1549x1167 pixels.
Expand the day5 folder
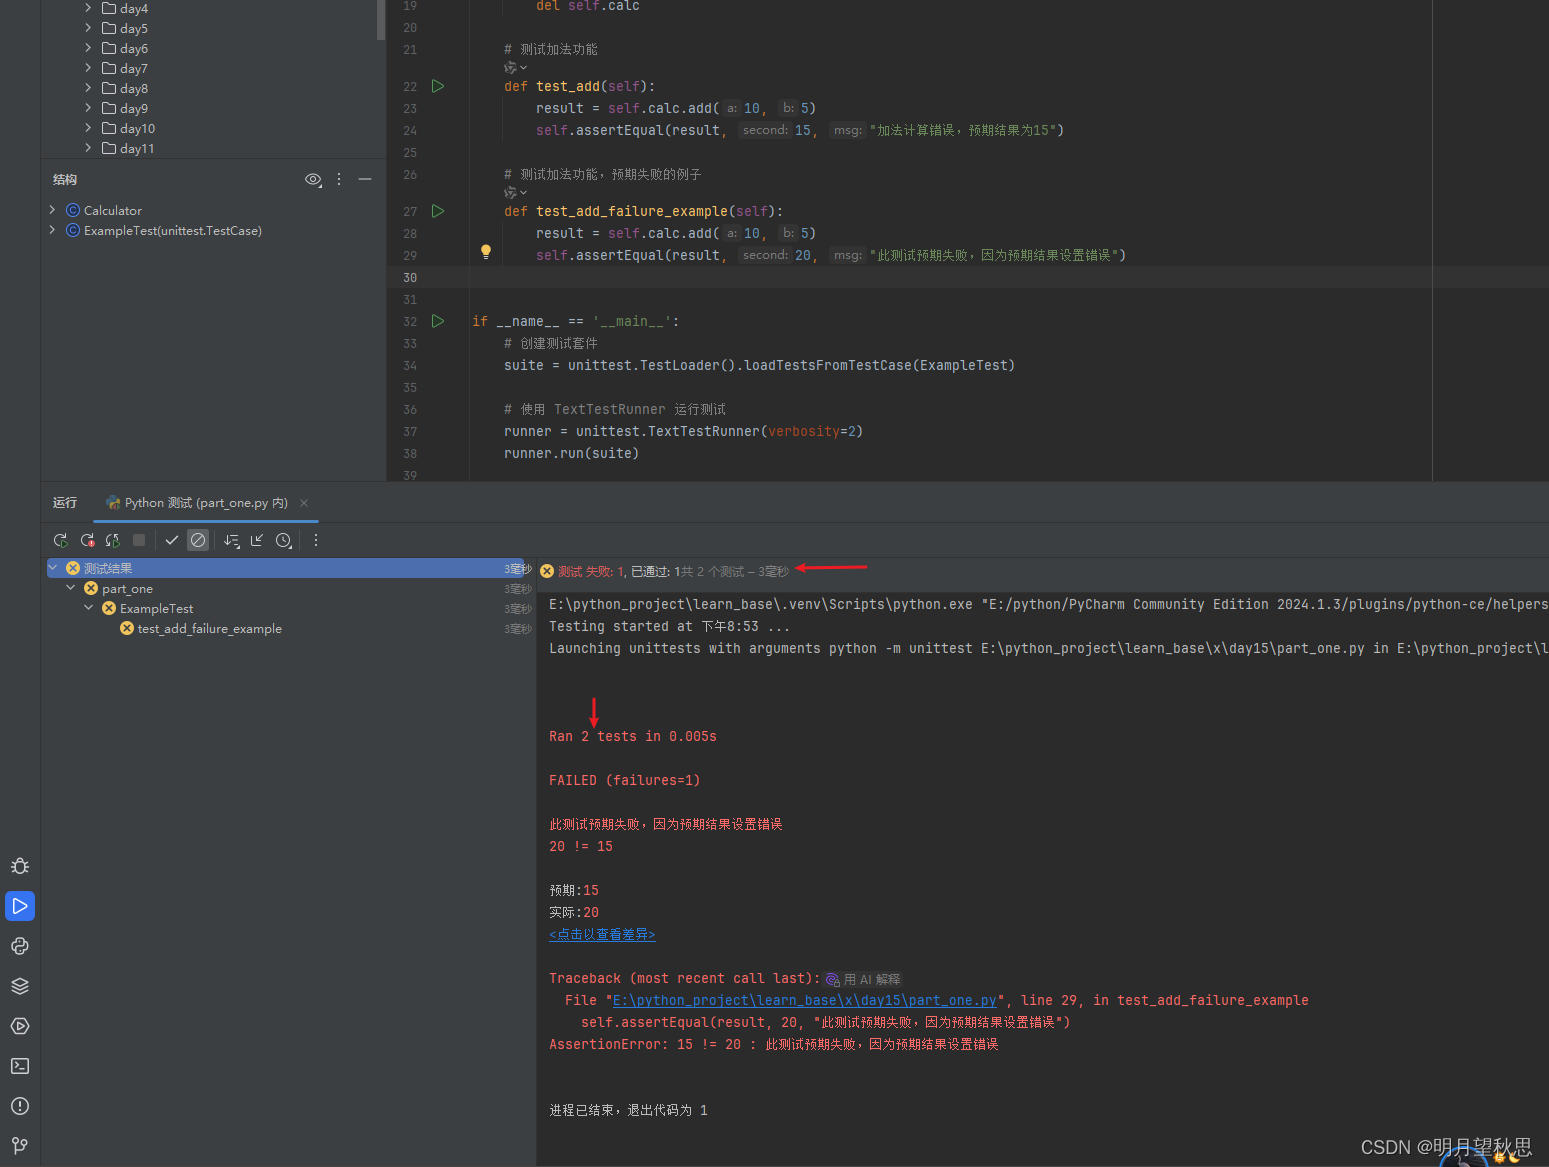coord(88,27)
